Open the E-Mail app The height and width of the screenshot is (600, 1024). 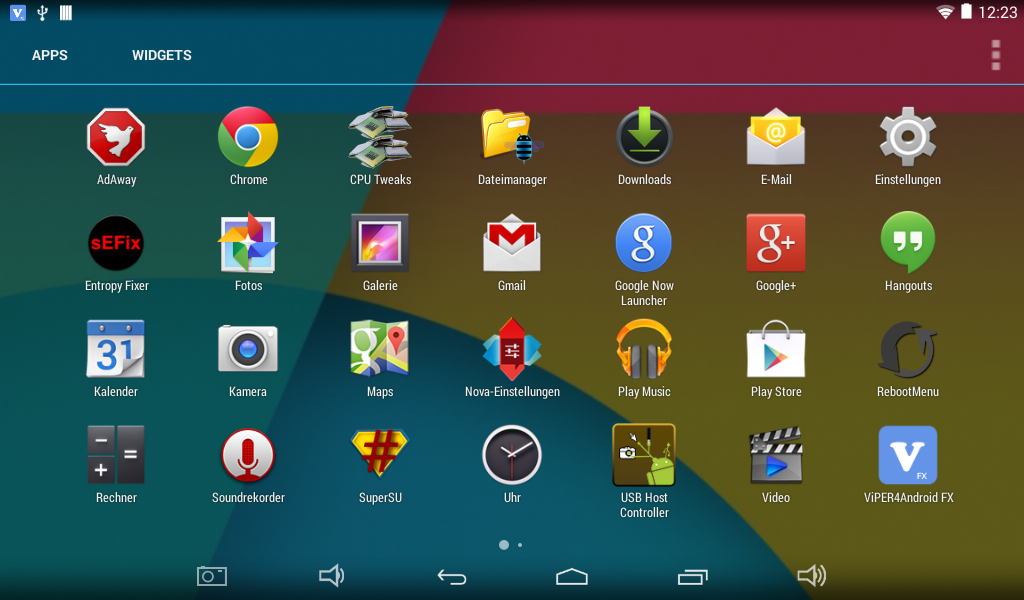776,137
